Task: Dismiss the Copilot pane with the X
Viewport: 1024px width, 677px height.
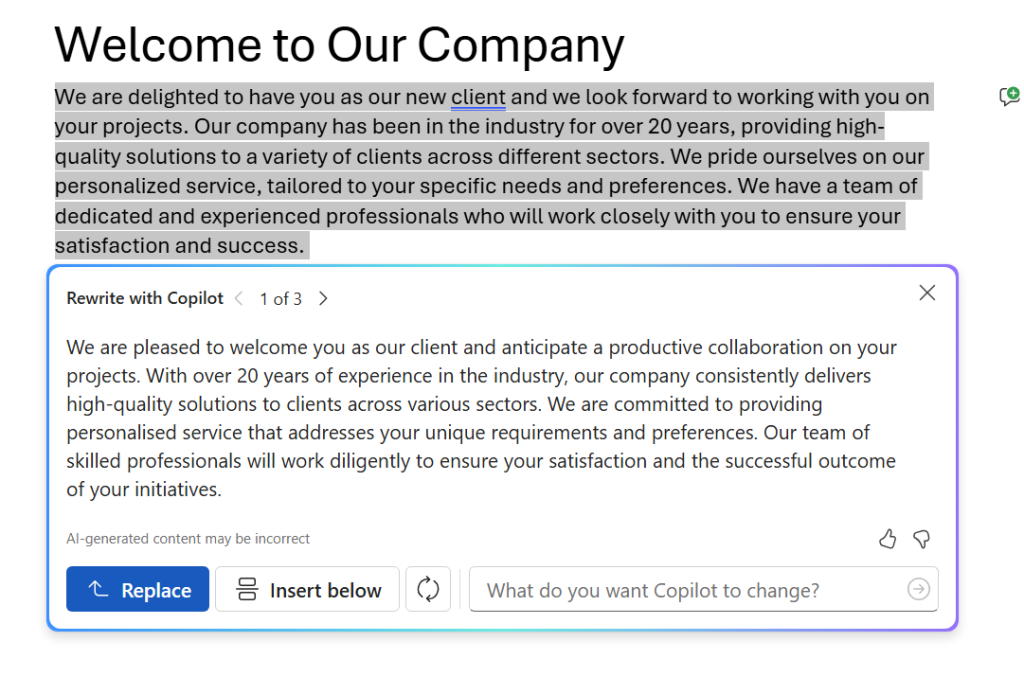Action: tap(927, 292)
